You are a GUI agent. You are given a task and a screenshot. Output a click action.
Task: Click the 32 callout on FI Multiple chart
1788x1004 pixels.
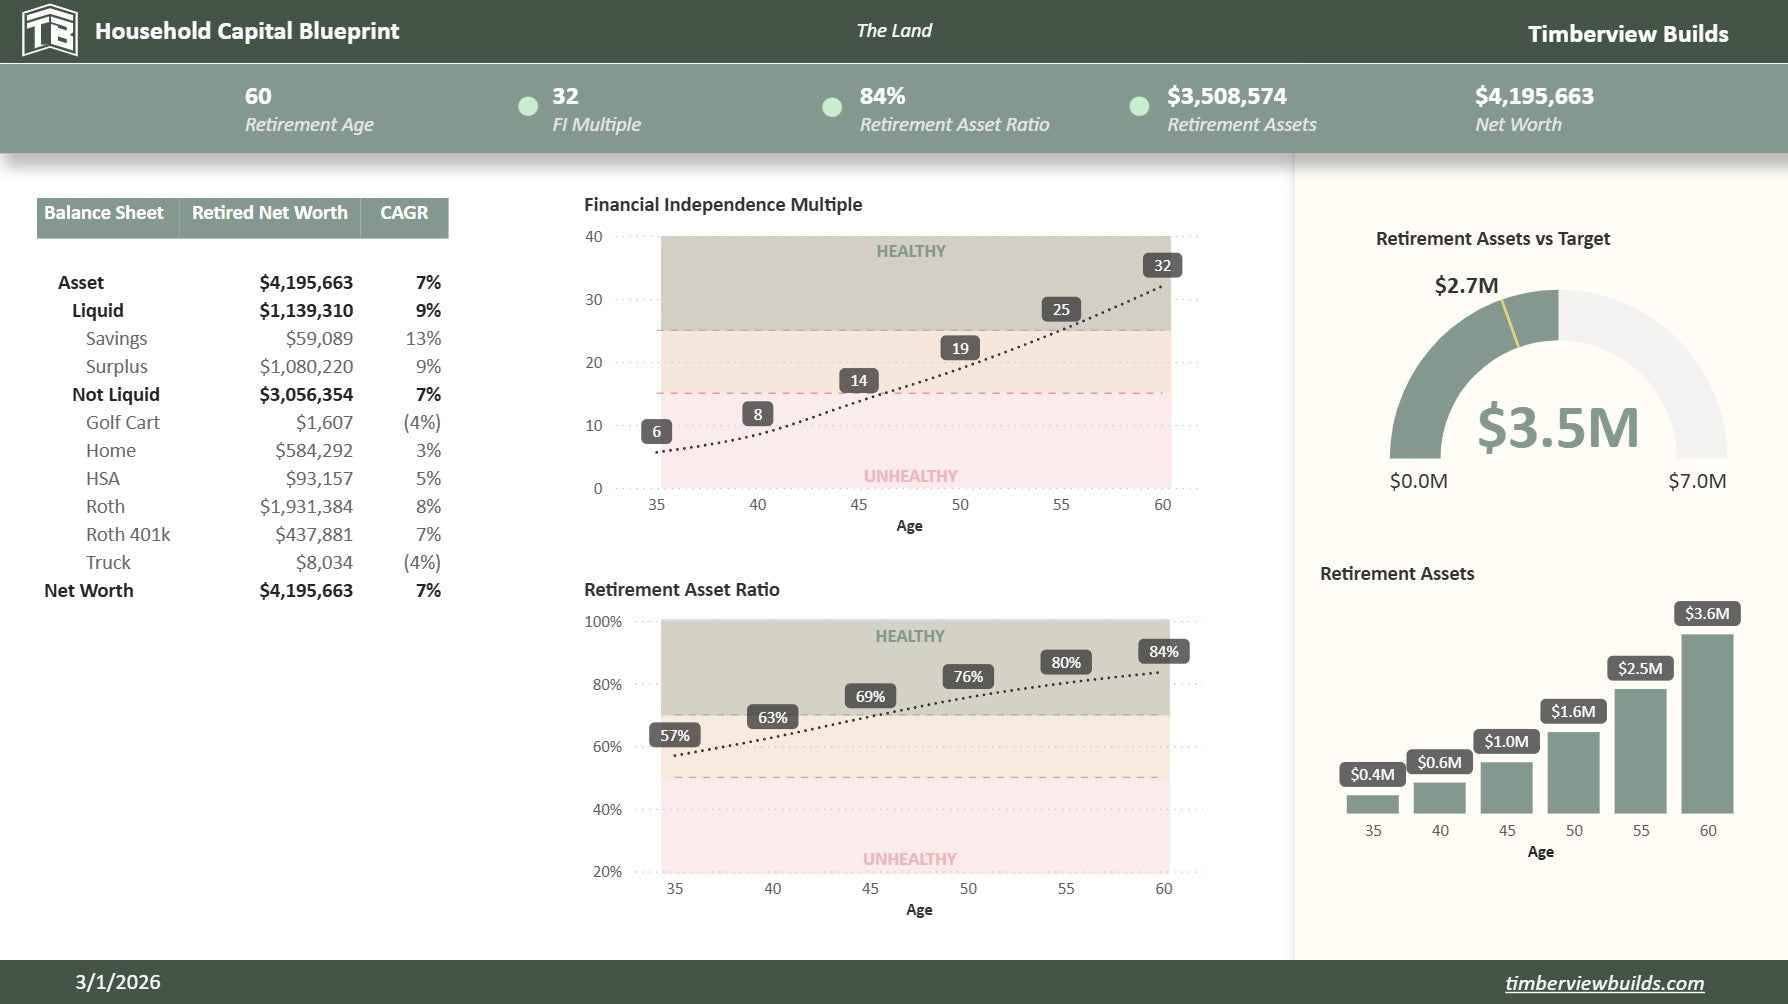click(x=1162, y=266)
